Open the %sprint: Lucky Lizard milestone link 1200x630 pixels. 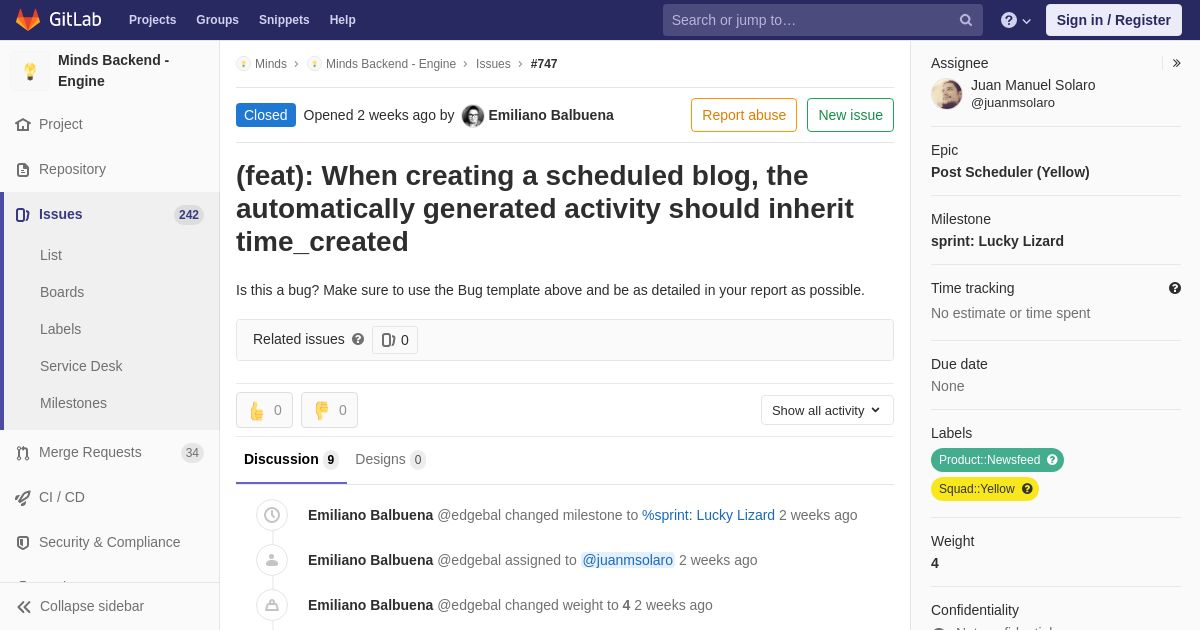(x=708, y=515)
